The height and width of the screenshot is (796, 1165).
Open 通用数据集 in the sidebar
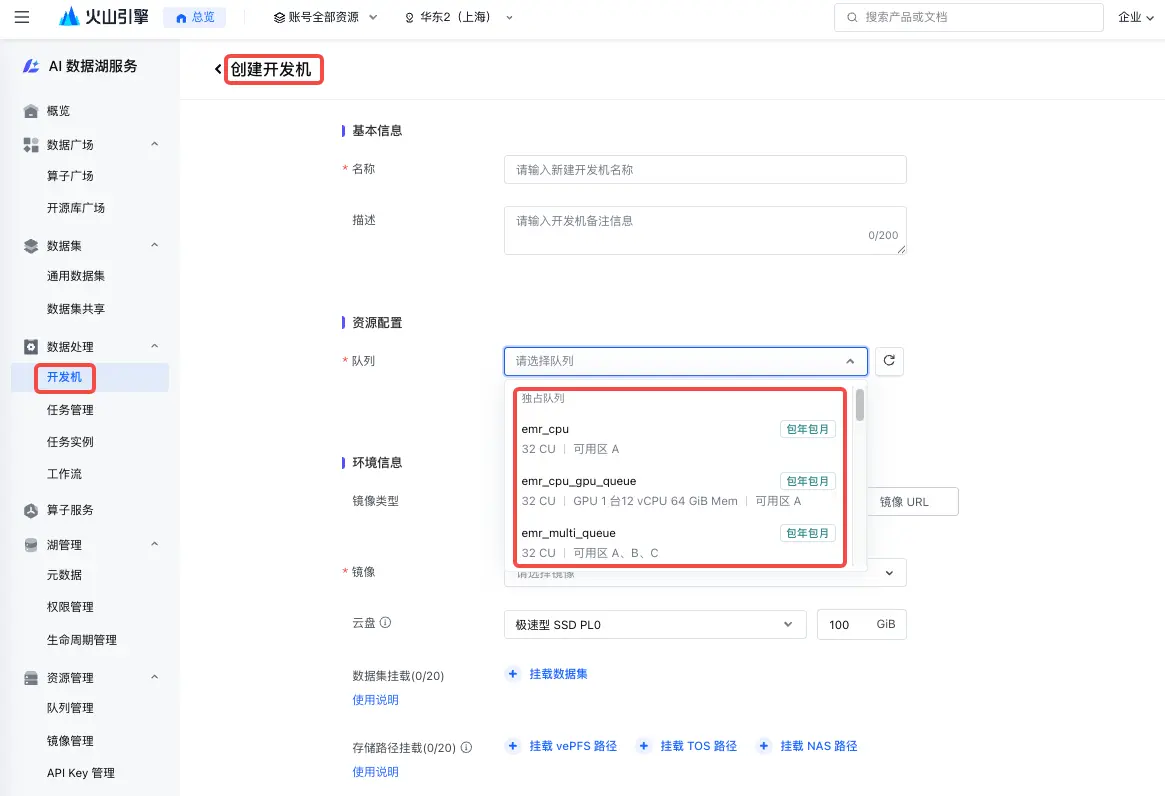pyautogui.click(x=76, y=276)
